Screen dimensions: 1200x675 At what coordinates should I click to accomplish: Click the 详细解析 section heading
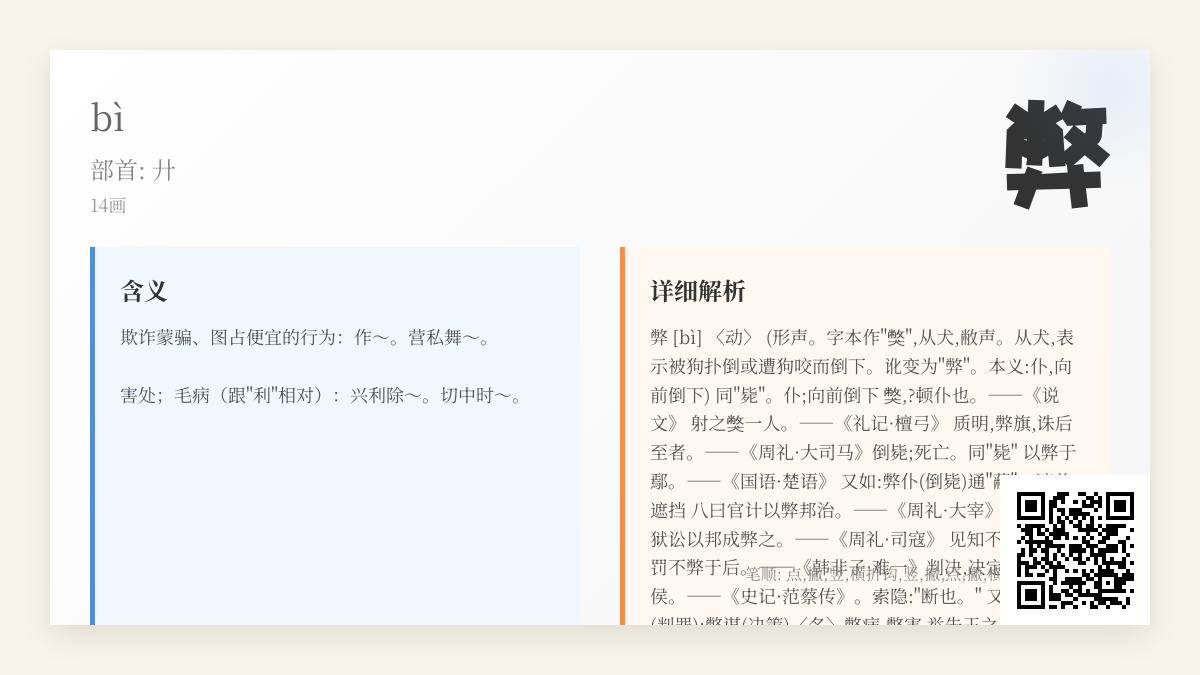point(698,292)
